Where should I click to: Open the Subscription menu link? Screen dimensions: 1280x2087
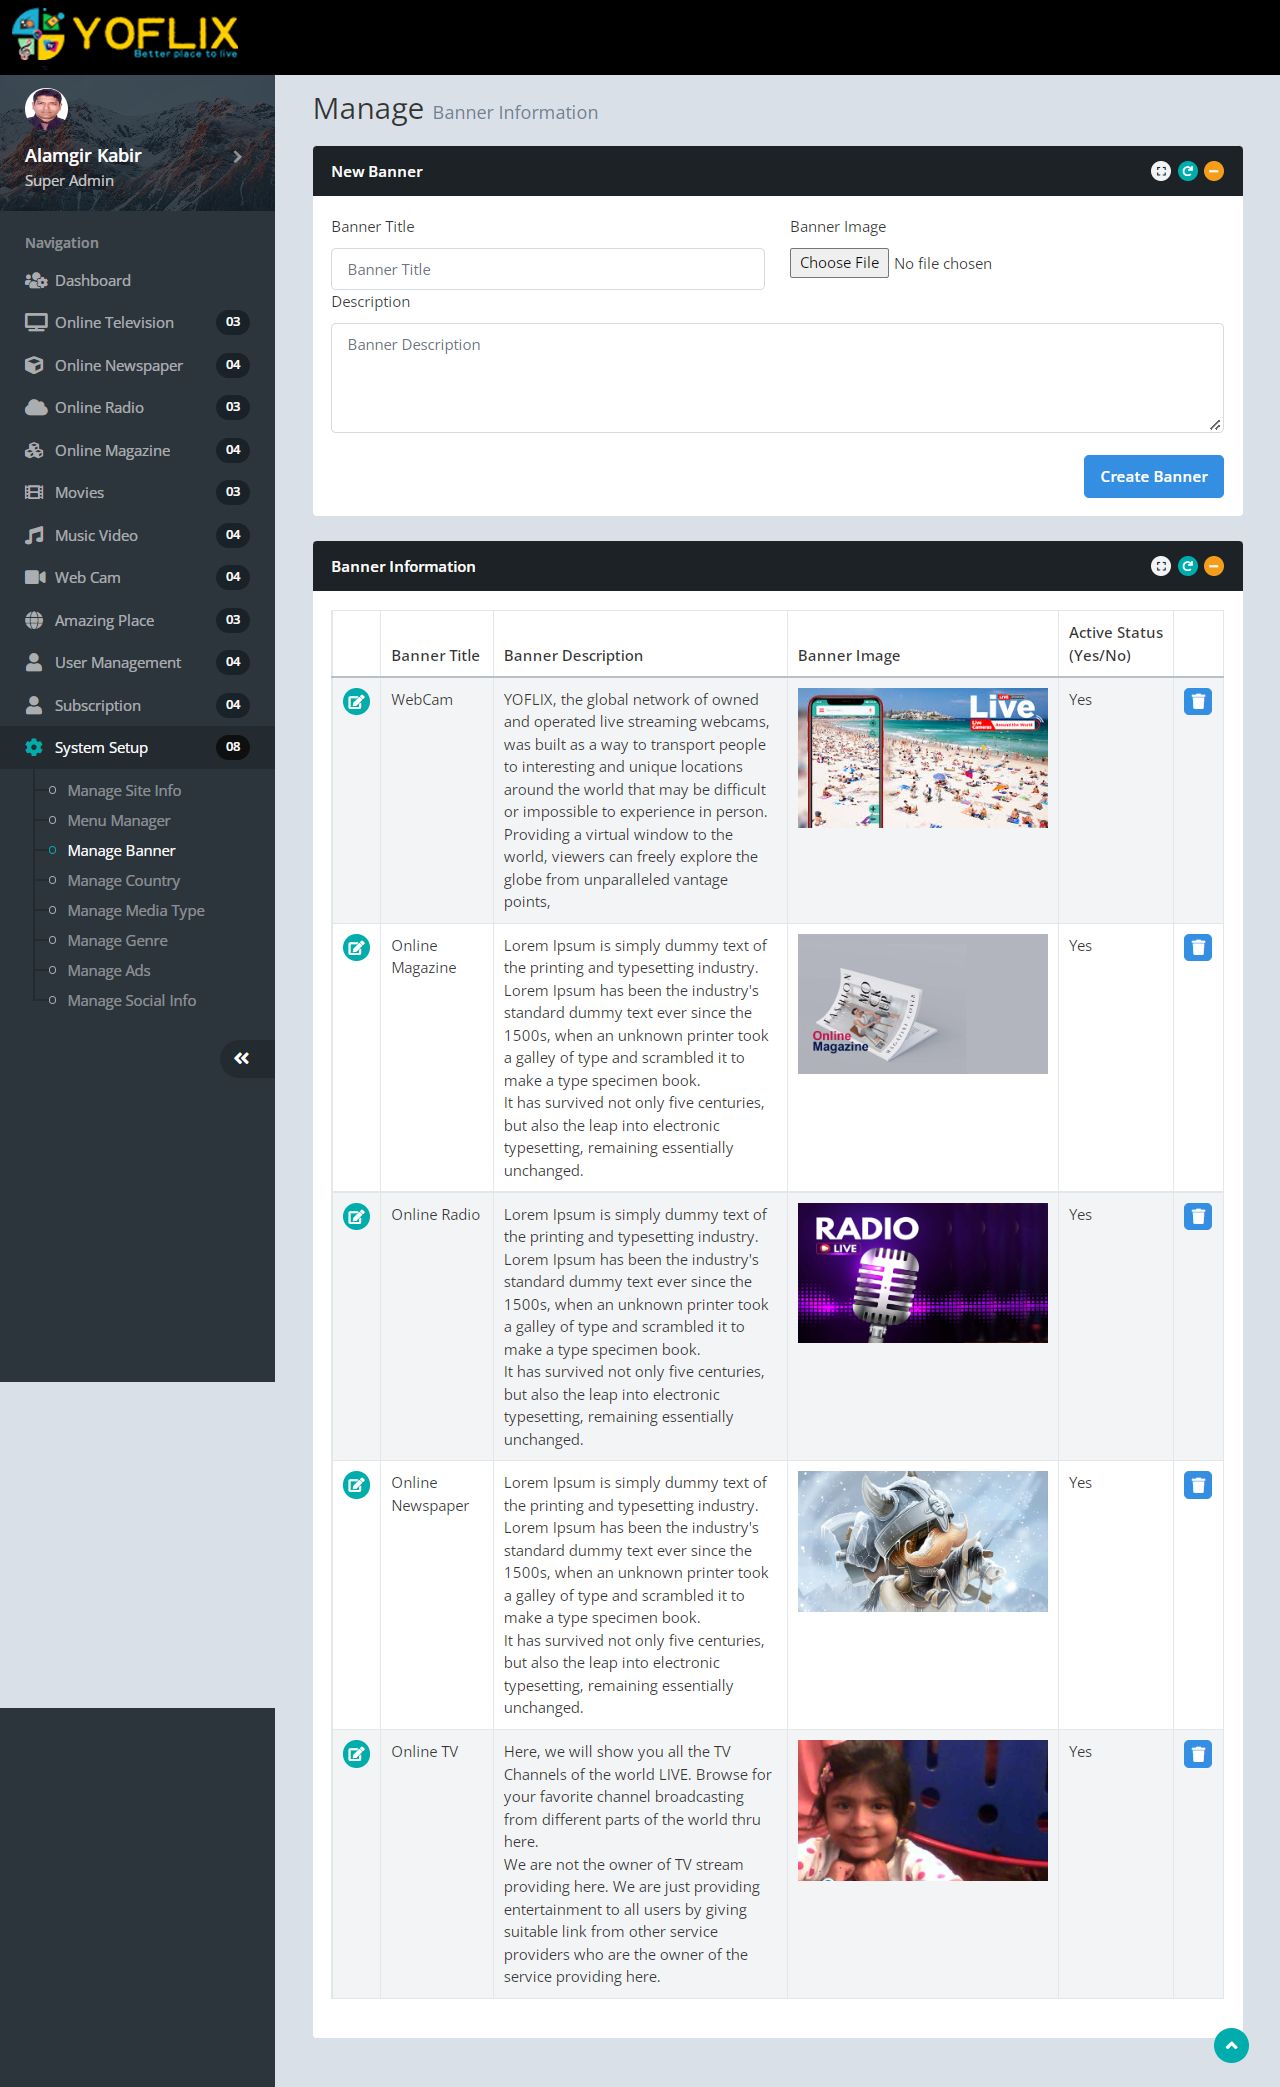[137, 706]
